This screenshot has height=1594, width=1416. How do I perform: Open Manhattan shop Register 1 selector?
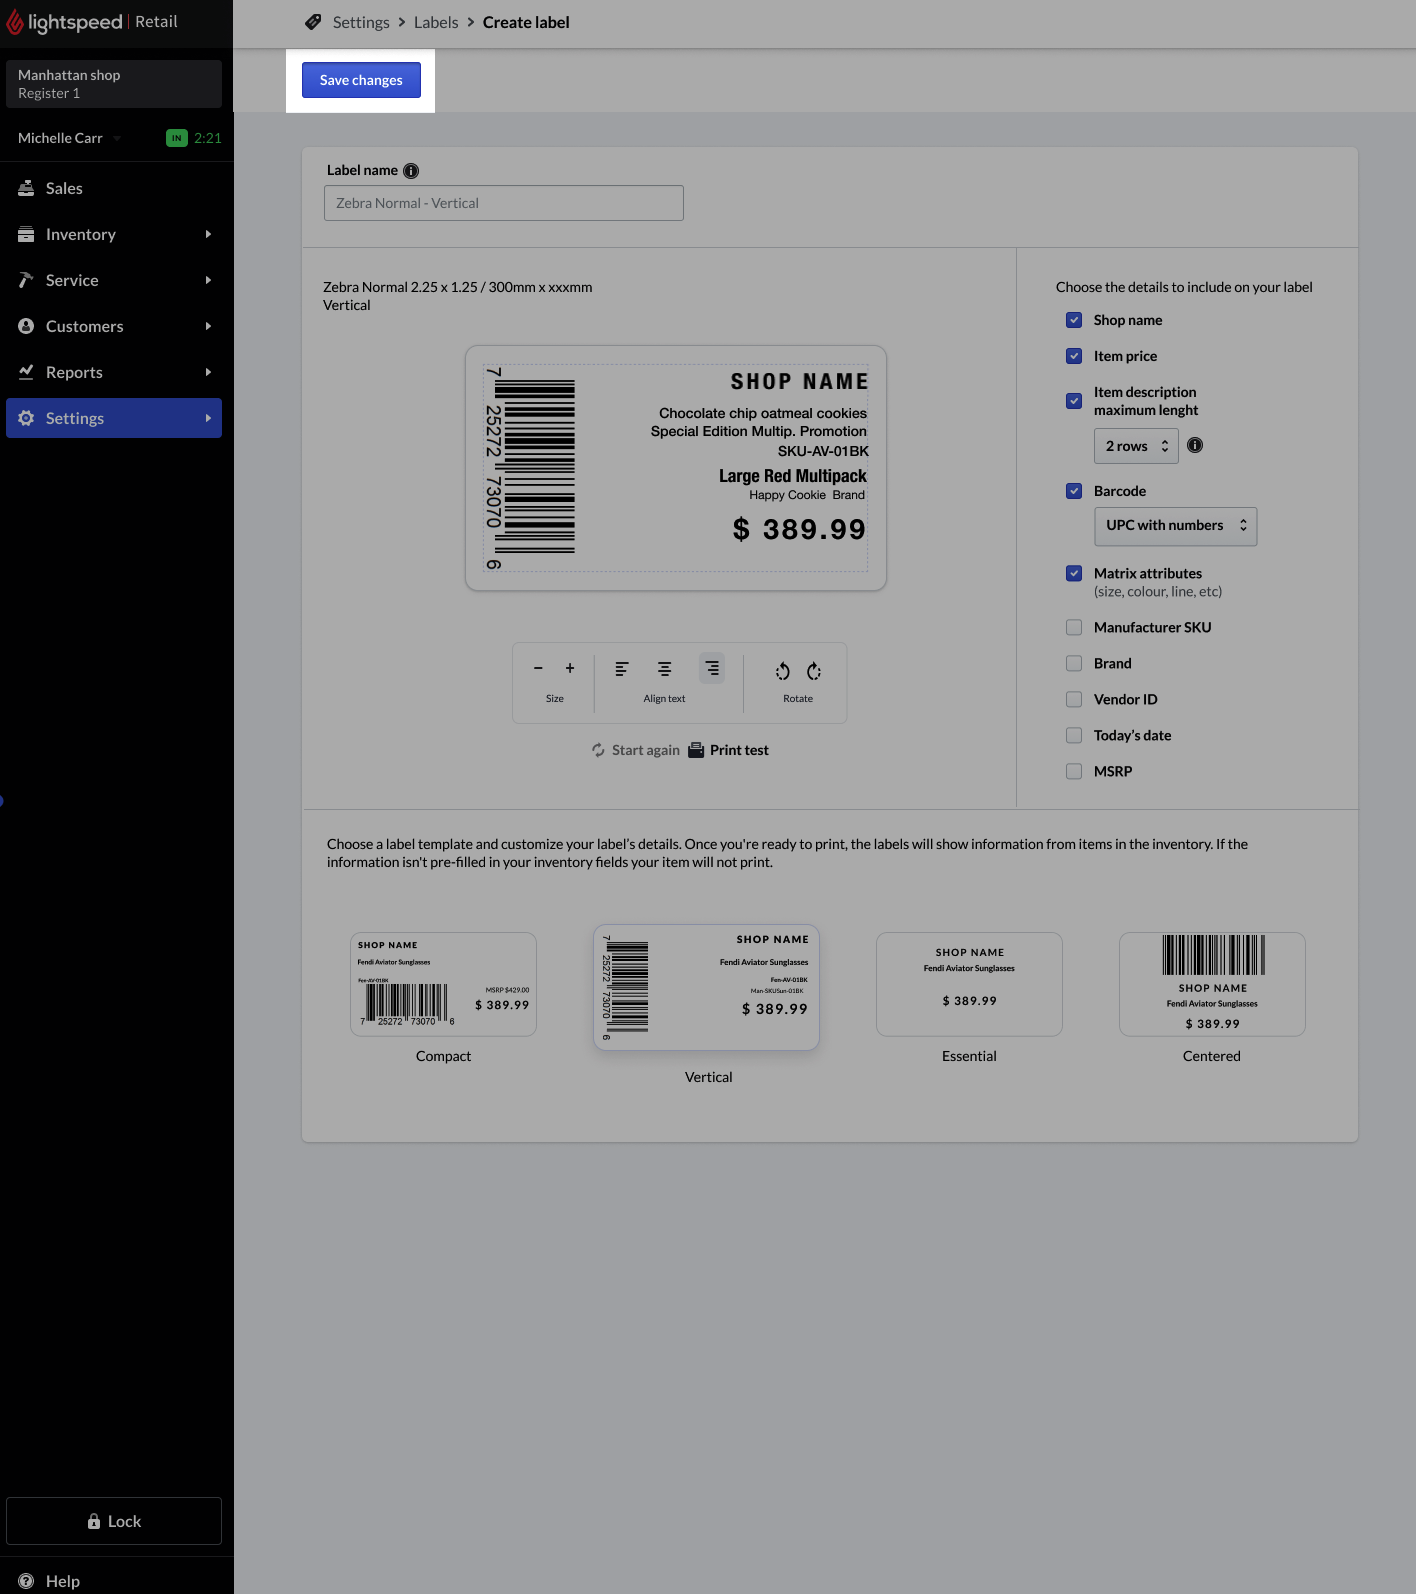[x=114, y=84]
